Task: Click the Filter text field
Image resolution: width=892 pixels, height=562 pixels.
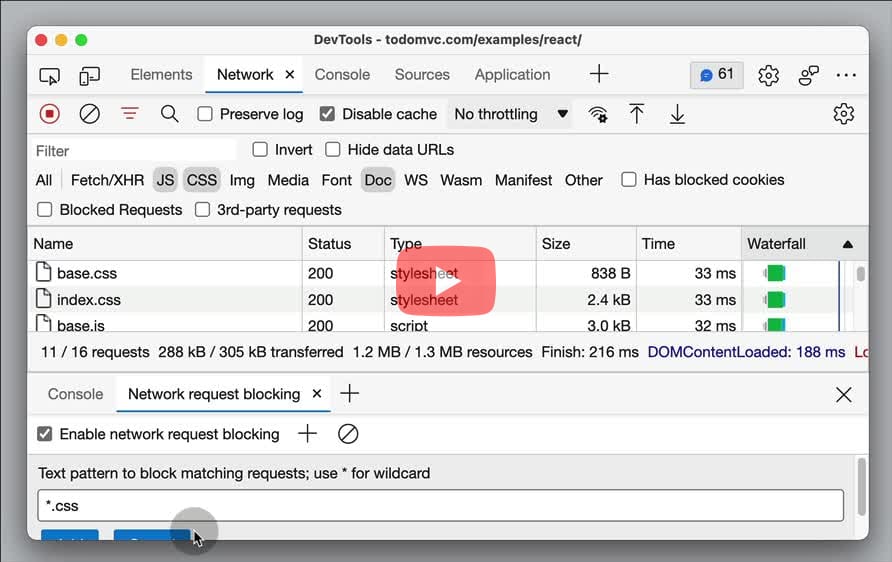Action: click(134, 151)
